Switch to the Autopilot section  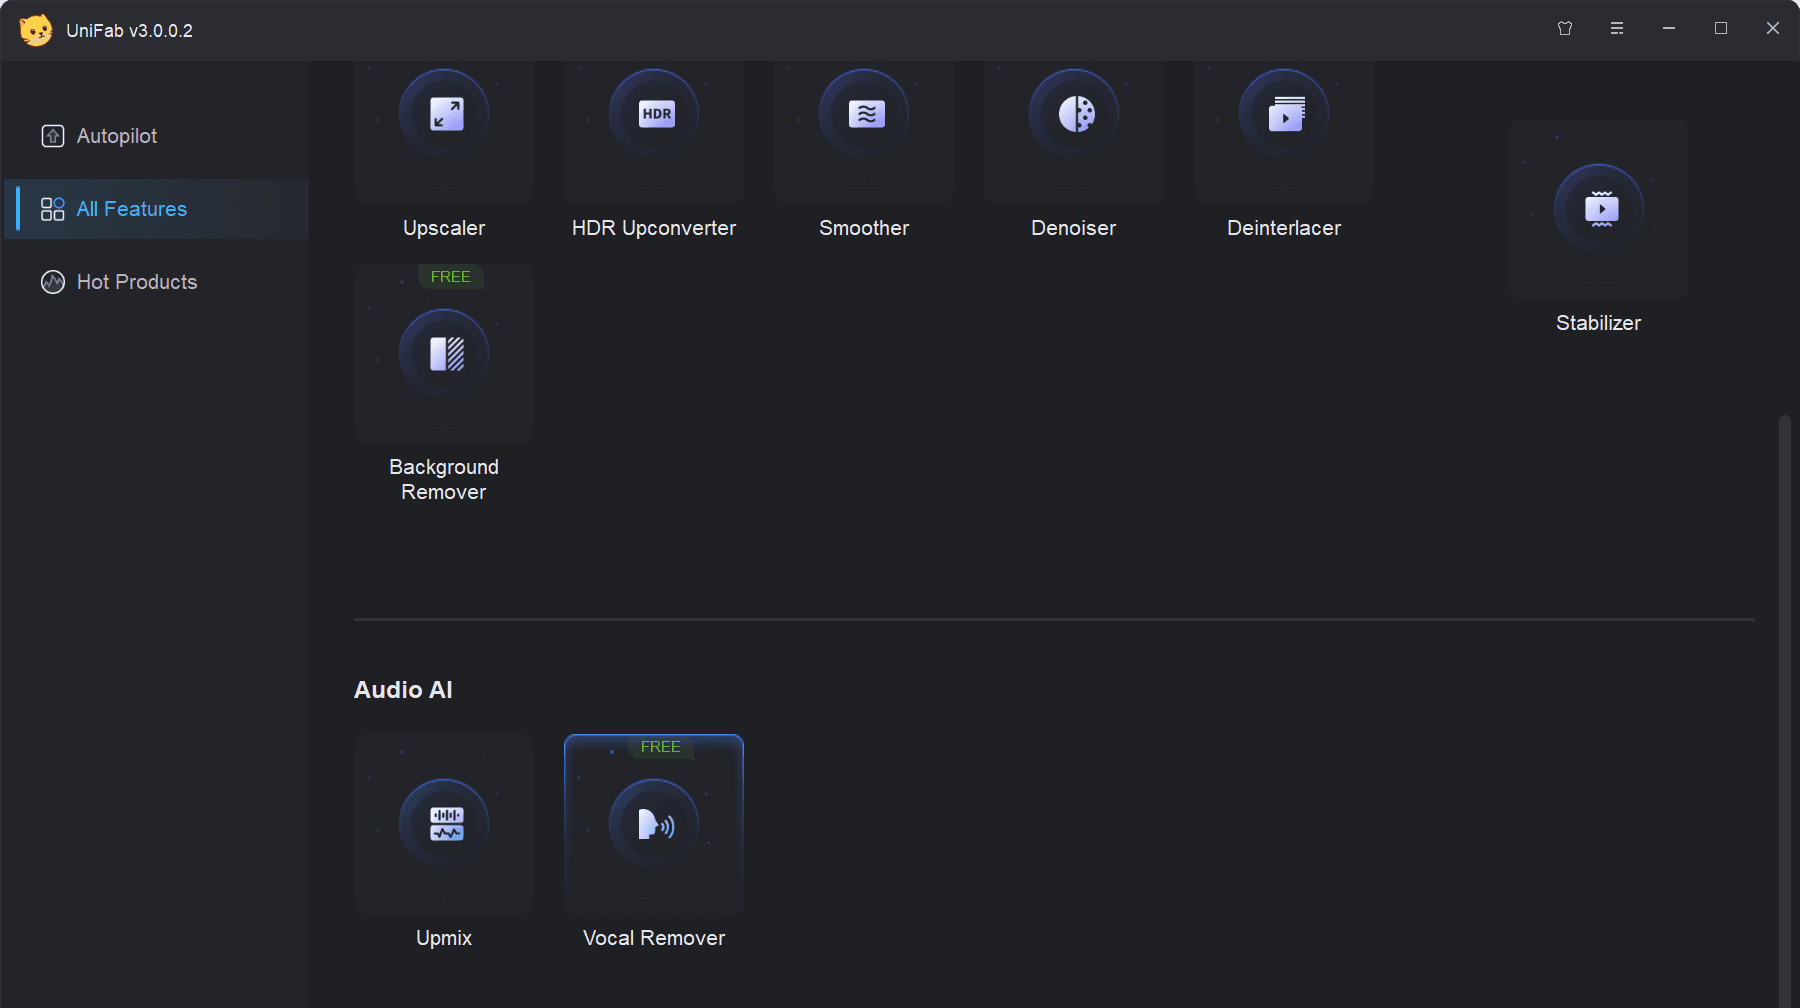pyautogui.click(x=157, y=136)
